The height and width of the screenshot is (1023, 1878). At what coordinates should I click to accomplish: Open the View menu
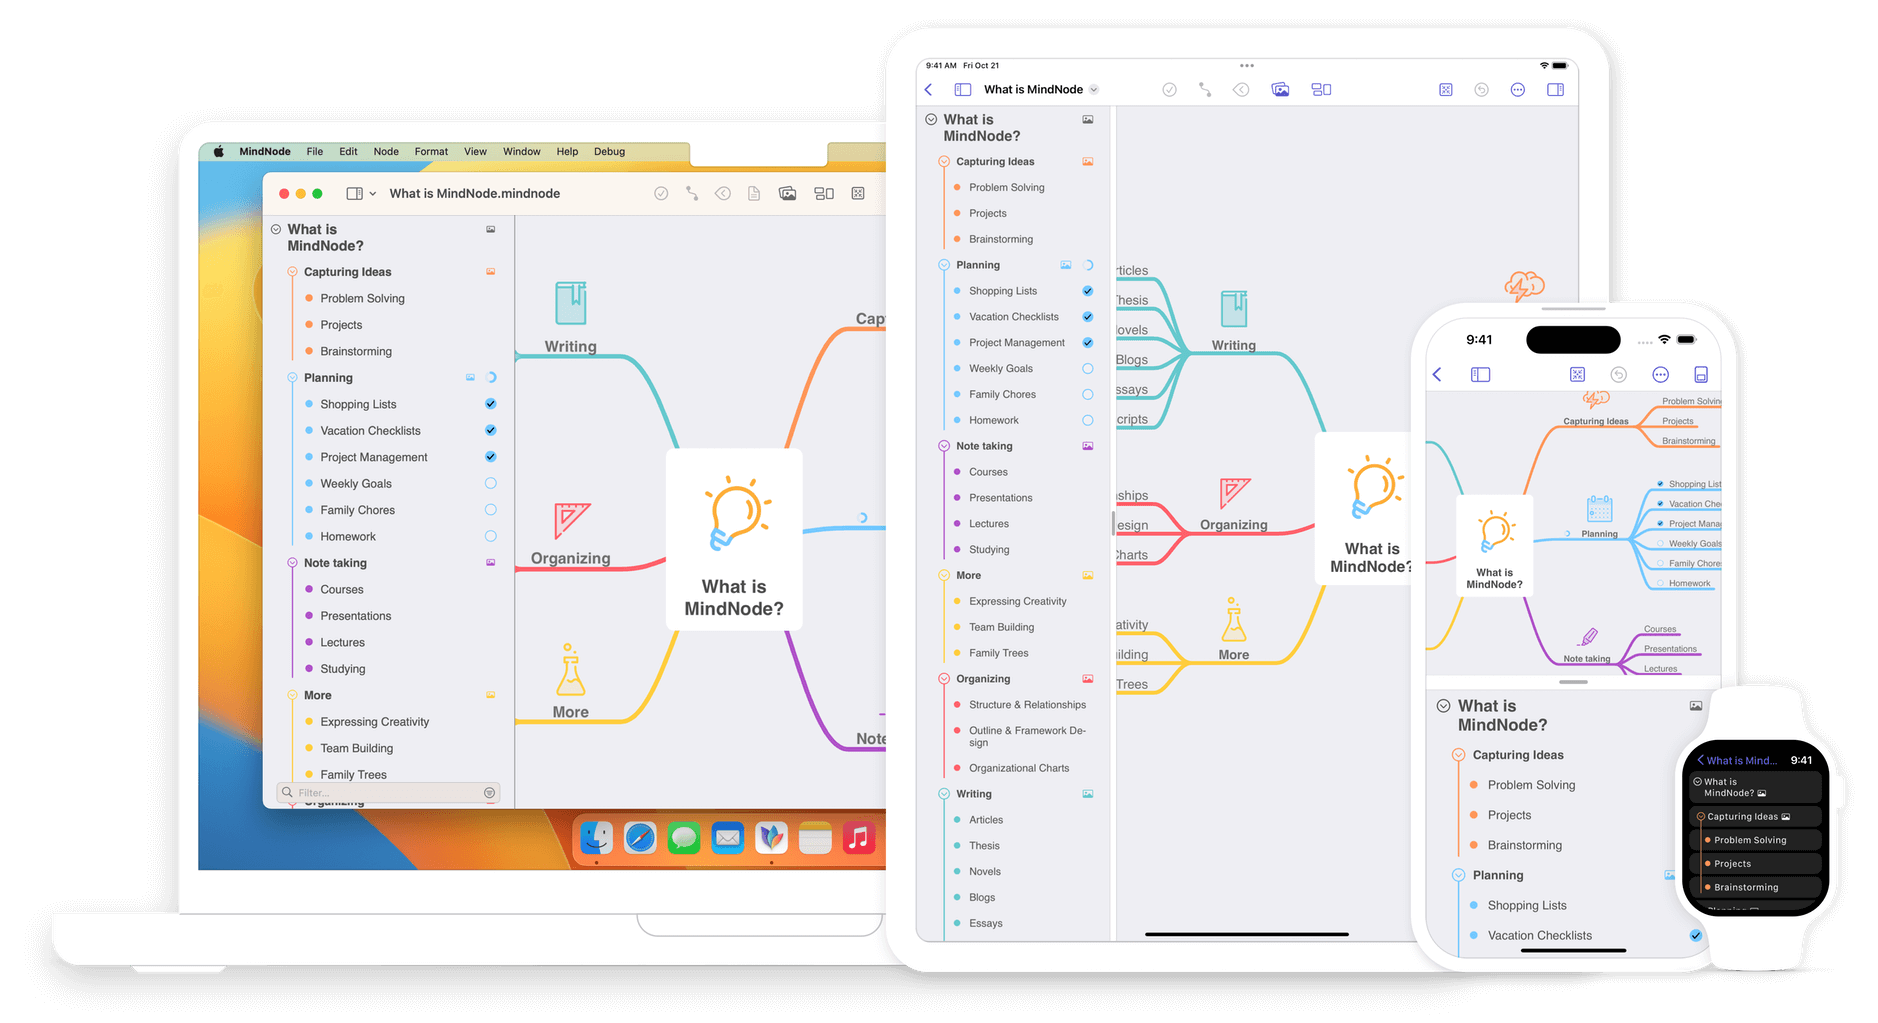475,152
